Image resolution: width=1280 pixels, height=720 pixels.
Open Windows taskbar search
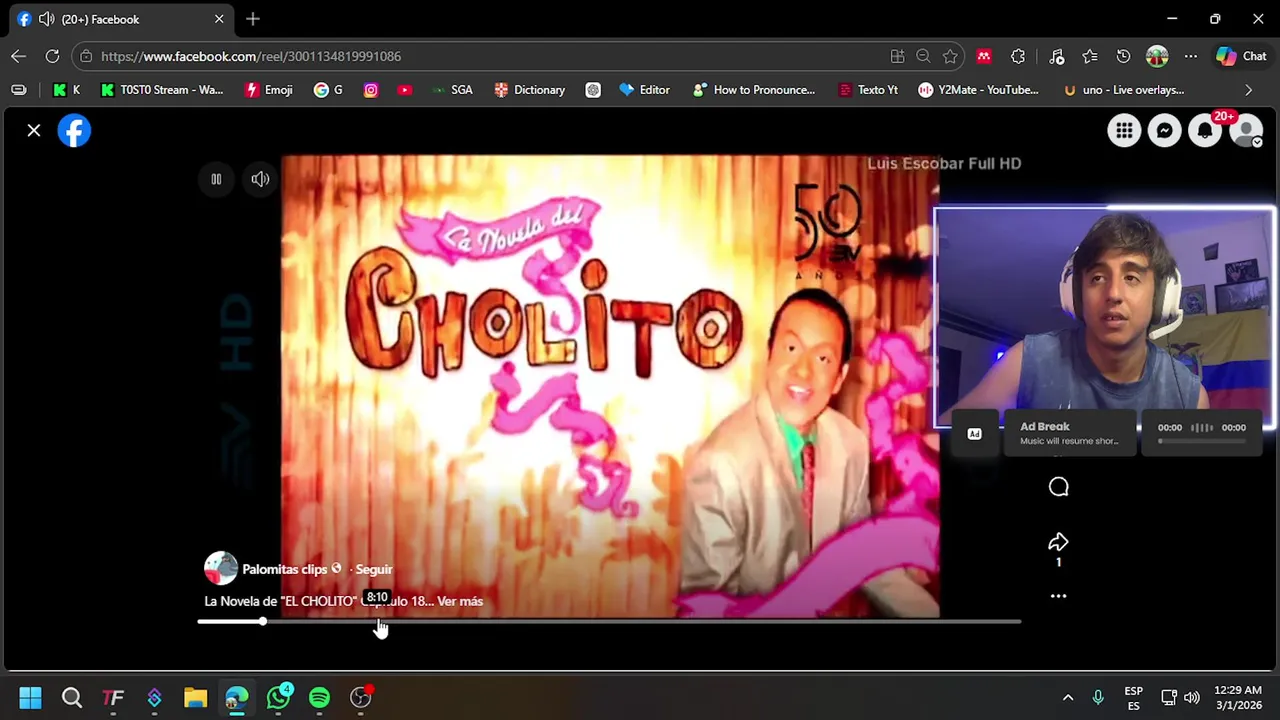tap(72, 697)
